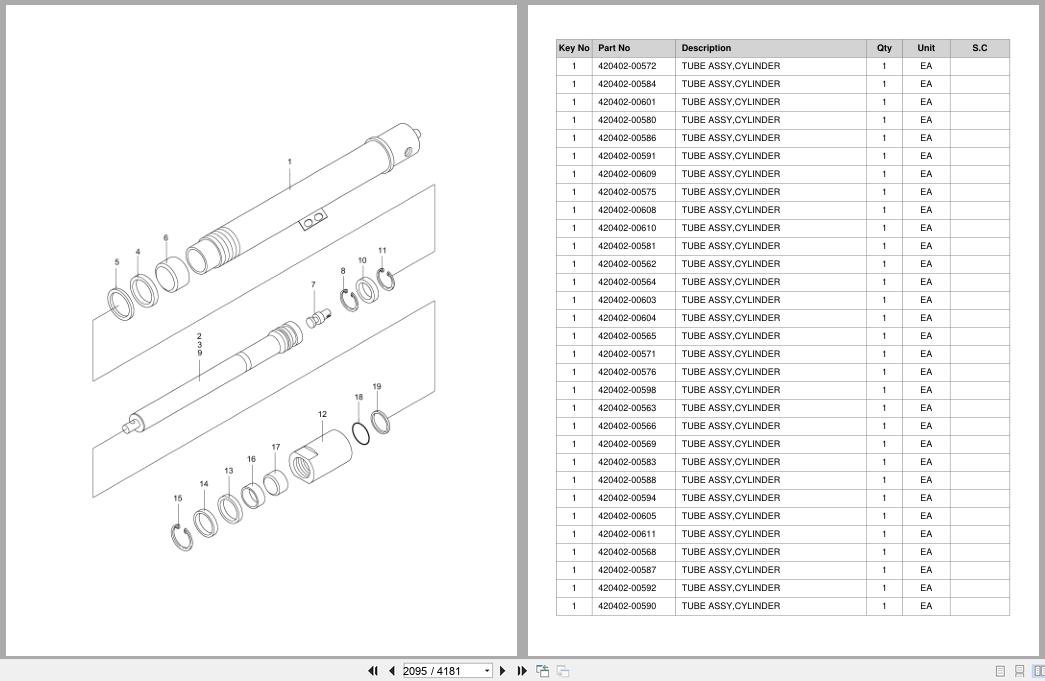Click the previous view navigation icon
1045x681 pixels.
click(543, 671)
